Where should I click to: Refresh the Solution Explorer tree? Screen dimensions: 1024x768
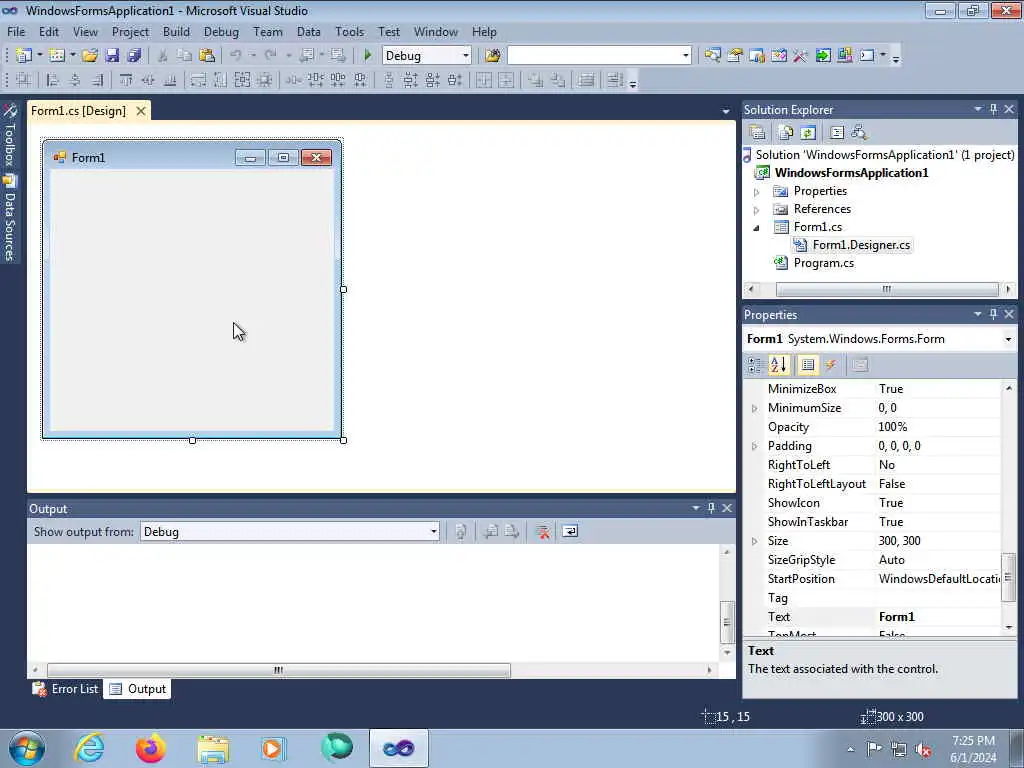808,133
